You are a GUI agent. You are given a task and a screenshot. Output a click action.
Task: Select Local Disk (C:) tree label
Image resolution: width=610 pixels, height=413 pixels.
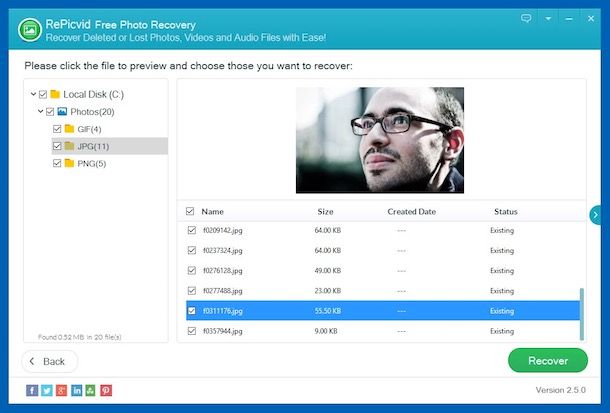(x=93, y=94)
